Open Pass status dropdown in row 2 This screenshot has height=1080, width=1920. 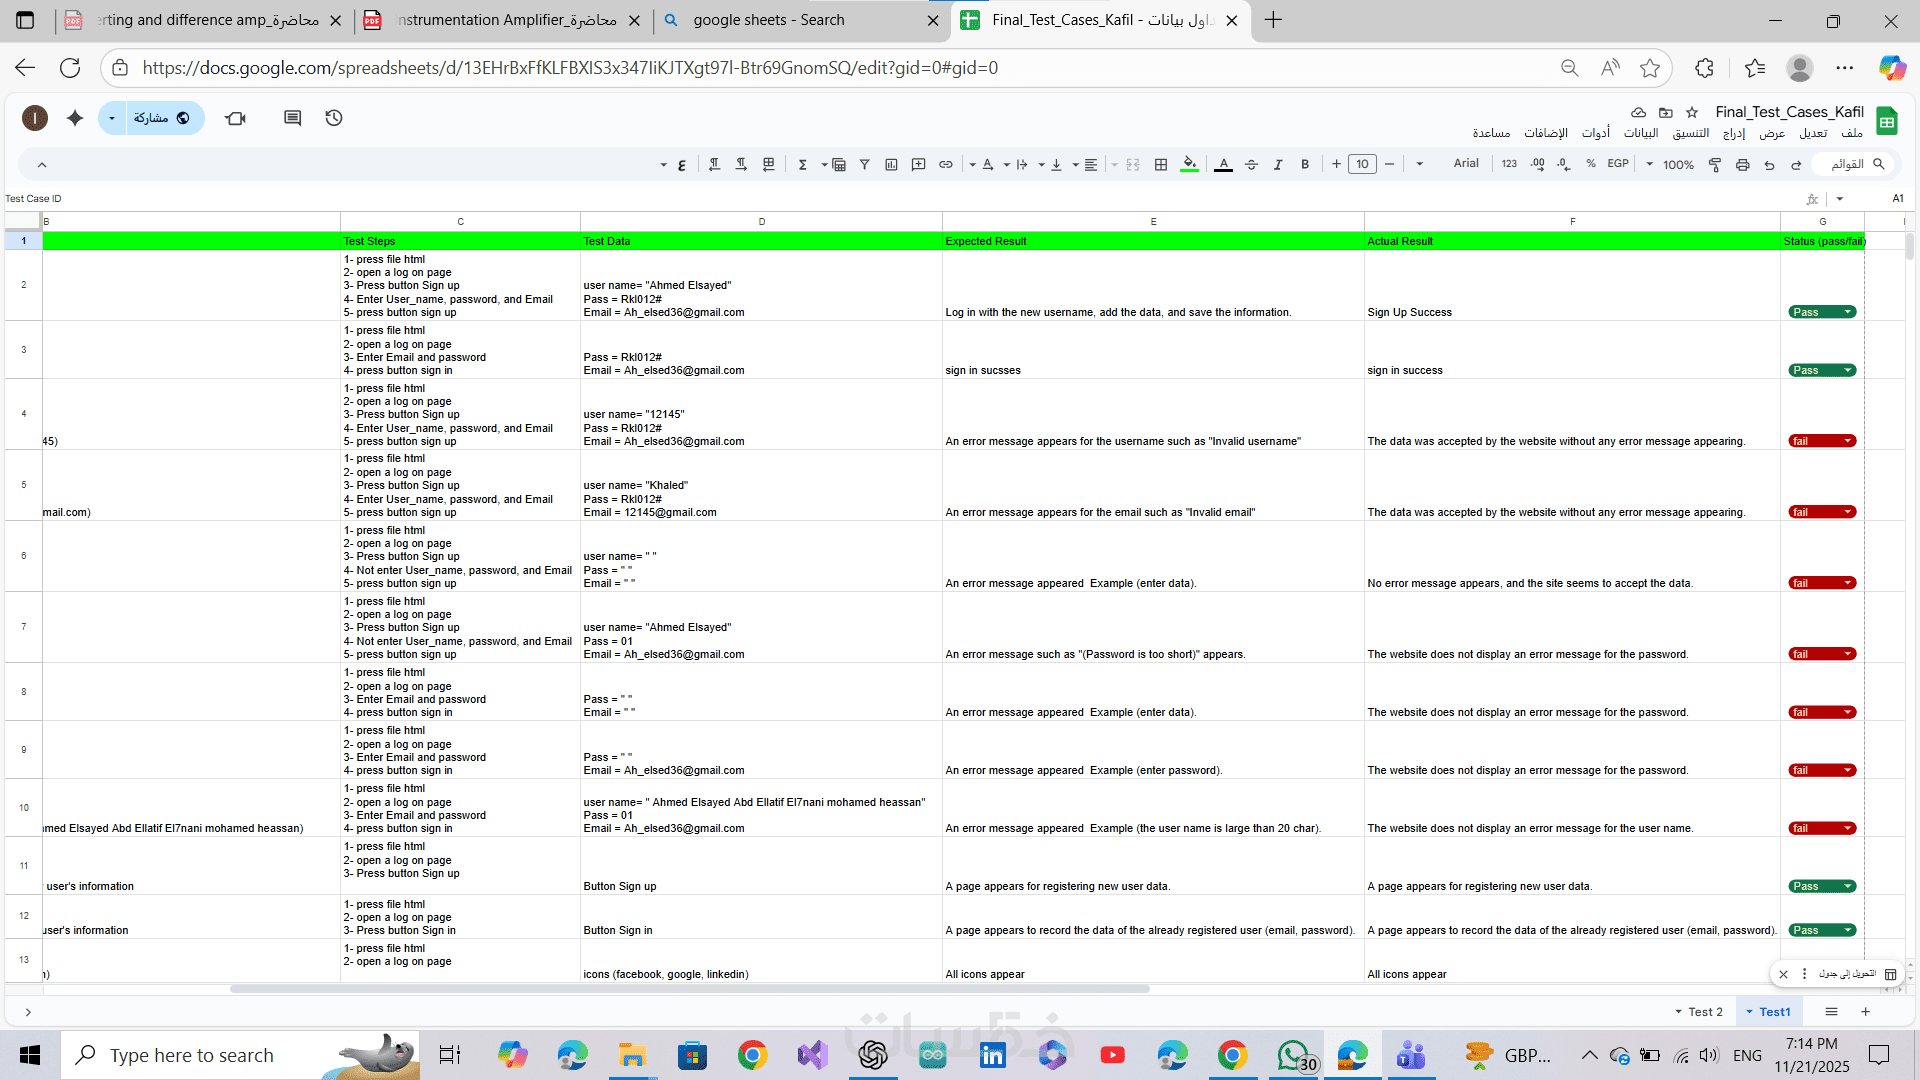coord(1848,312)
